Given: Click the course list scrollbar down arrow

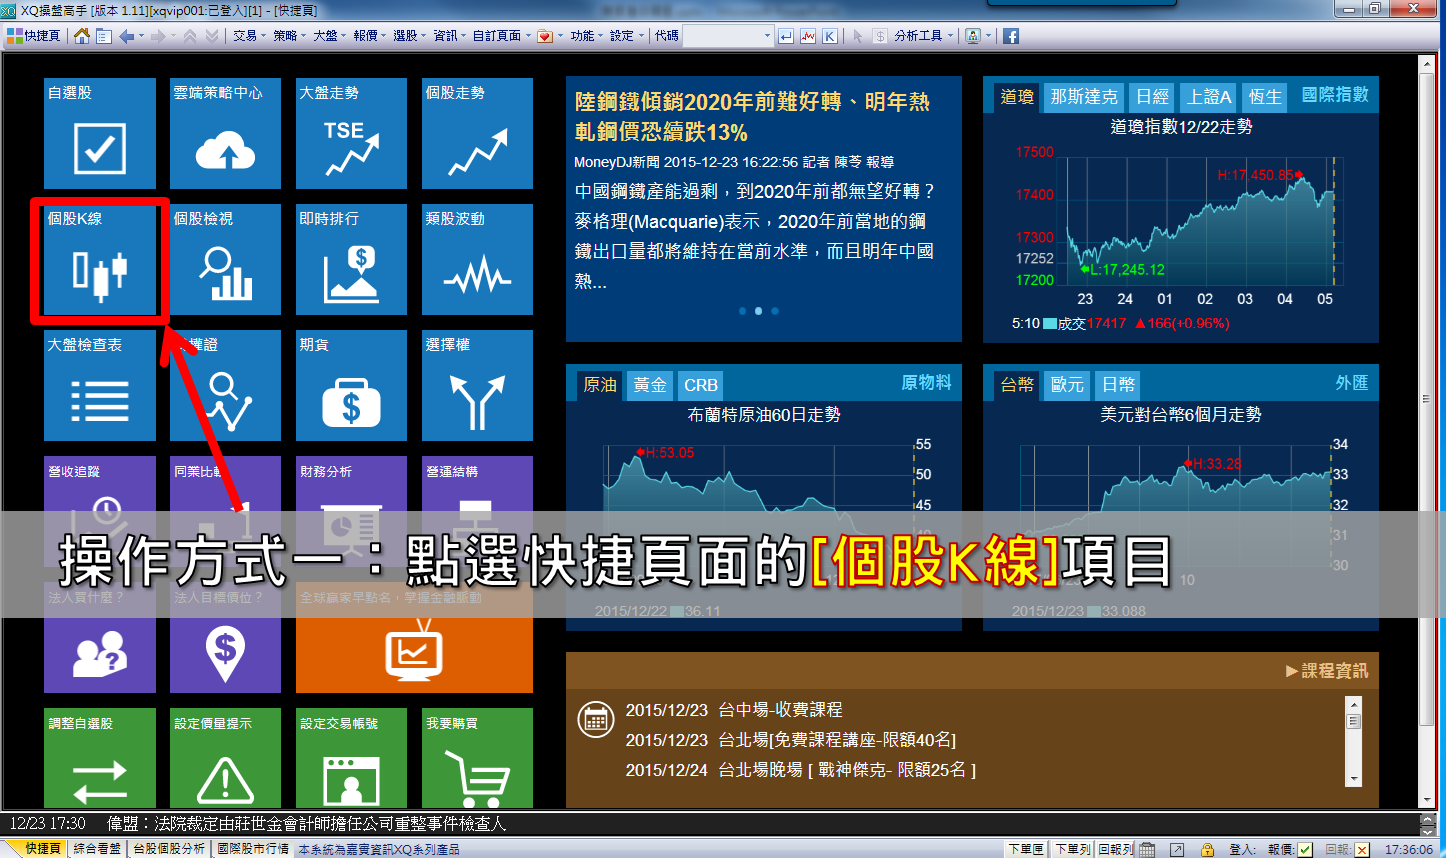Looking at the screenshot, I should point(1354,778).
